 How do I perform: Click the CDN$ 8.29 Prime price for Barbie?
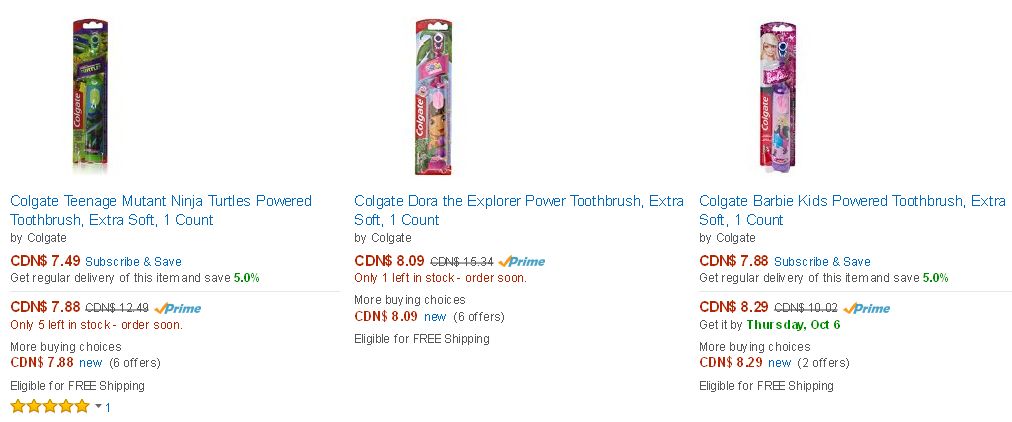coord(734,307)
